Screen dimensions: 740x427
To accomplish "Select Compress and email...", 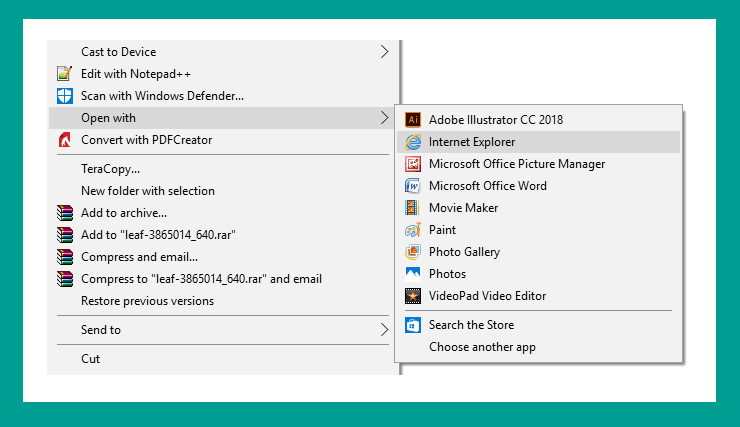I will click(224, 257).
